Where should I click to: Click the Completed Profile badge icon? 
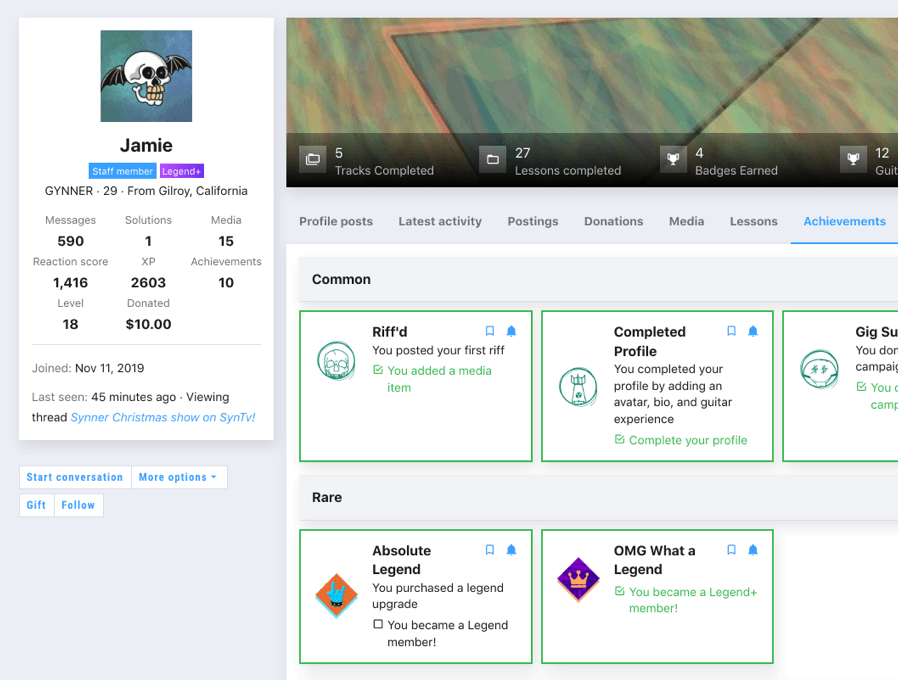577,389
